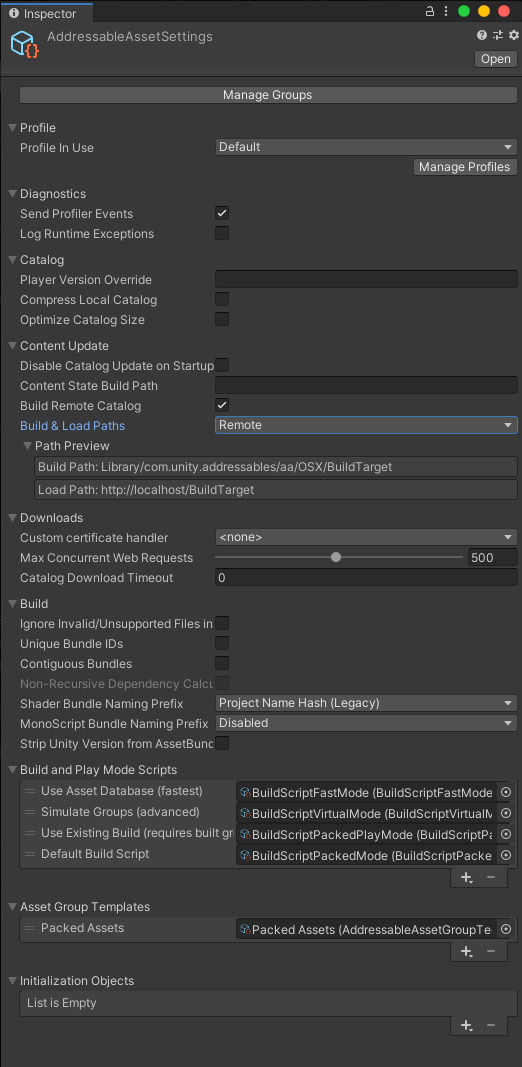This screenshot has width=522, height=1067.
Task: Open the Inspector kebab options menu
Action: (446, 11)
